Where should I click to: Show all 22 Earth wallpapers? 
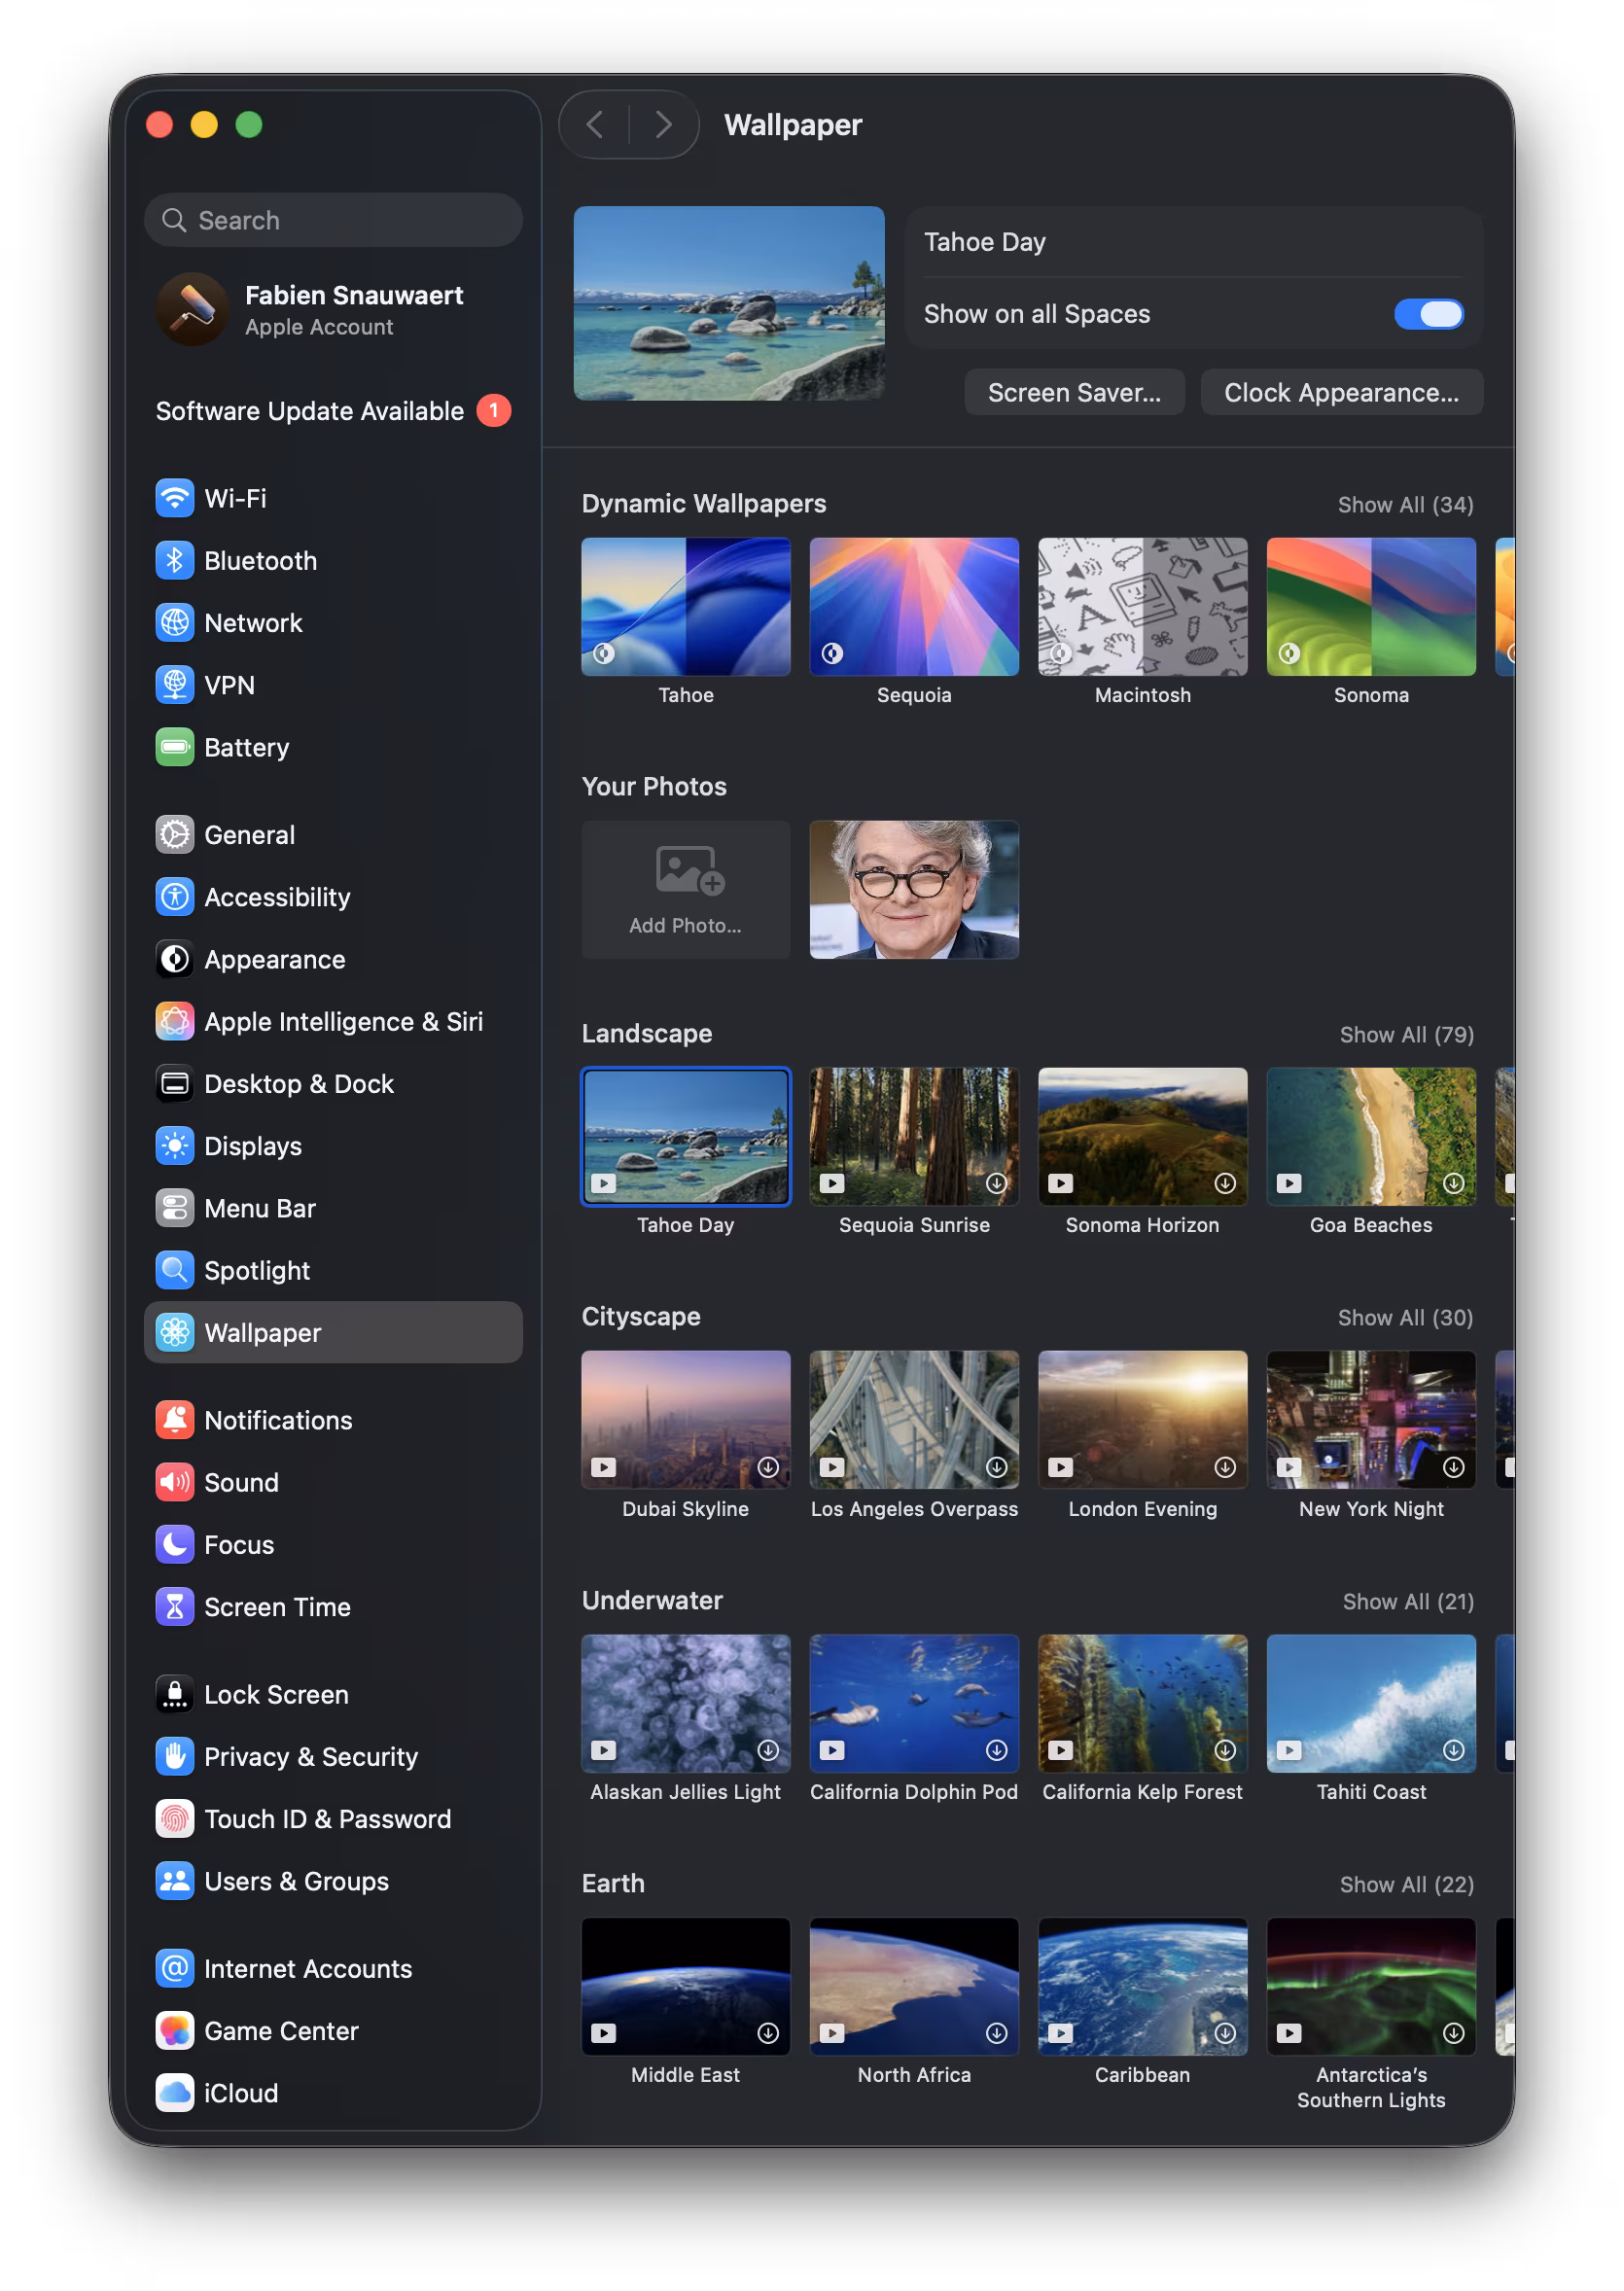[1406, 1884]
